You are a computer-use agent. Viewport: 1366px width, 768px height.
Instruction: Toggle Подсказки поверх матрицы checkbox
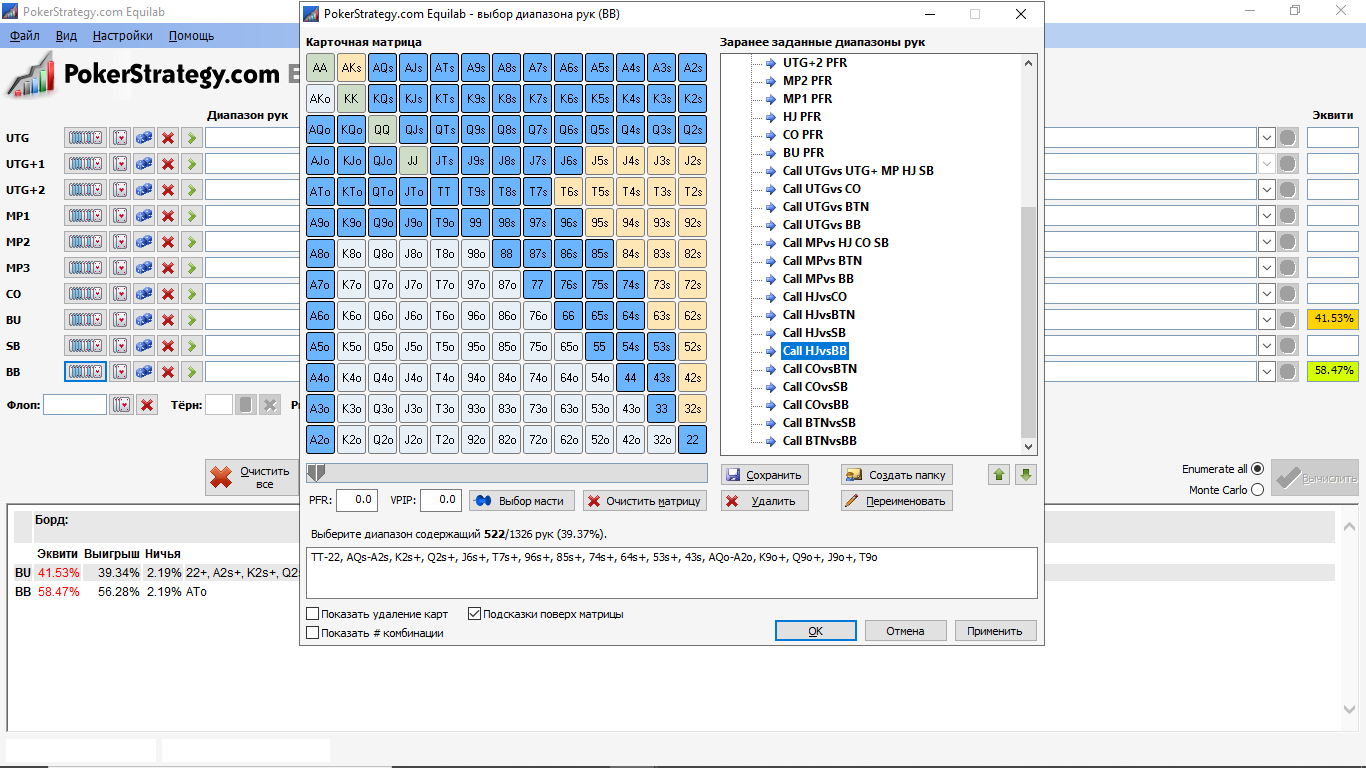(x=474, y=614)
